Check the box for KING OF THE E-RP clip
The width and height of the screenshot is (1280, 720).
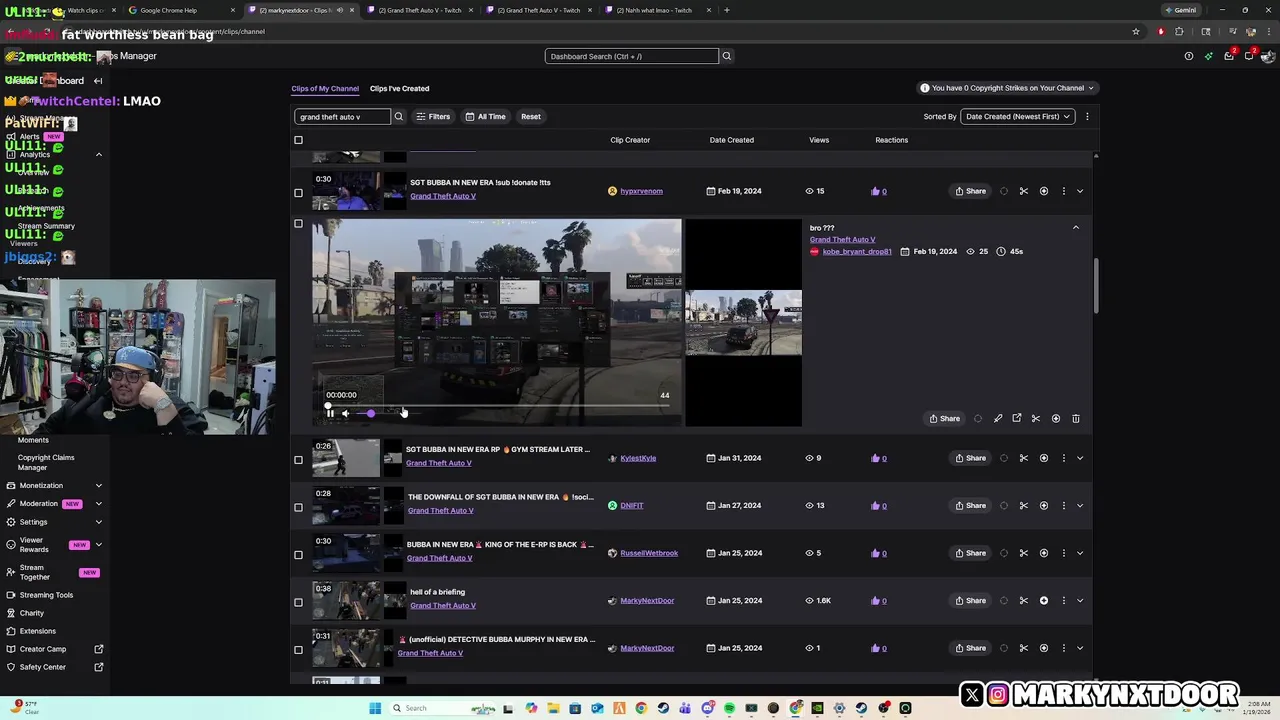pyautogui.click(x=298, y=555)
